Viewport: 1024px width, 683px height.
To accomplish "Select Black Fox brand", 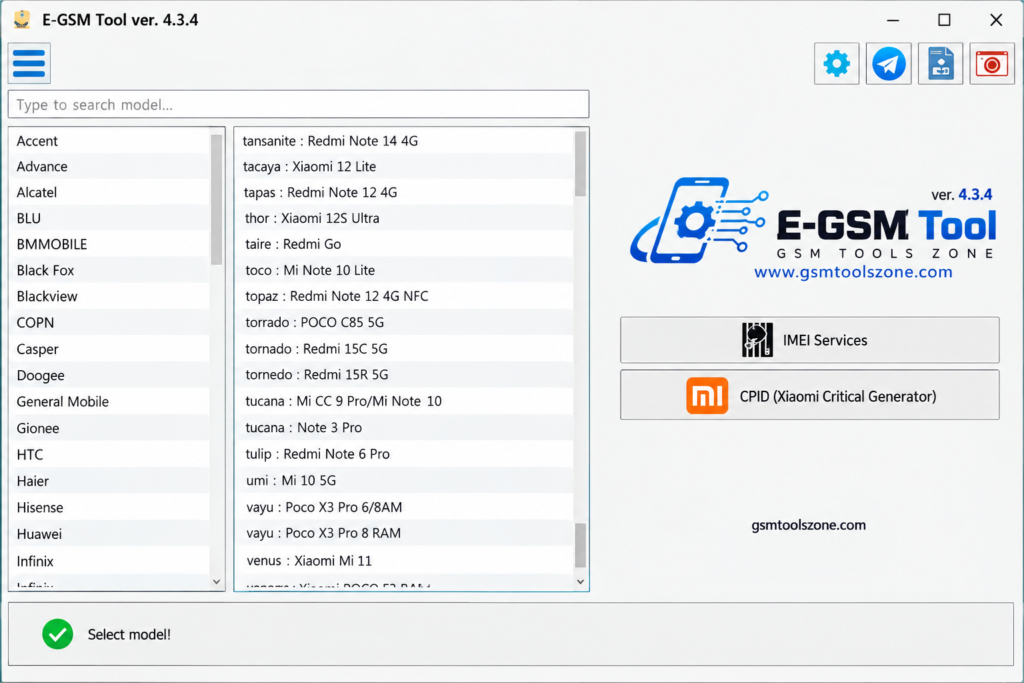I will [109, 270].
